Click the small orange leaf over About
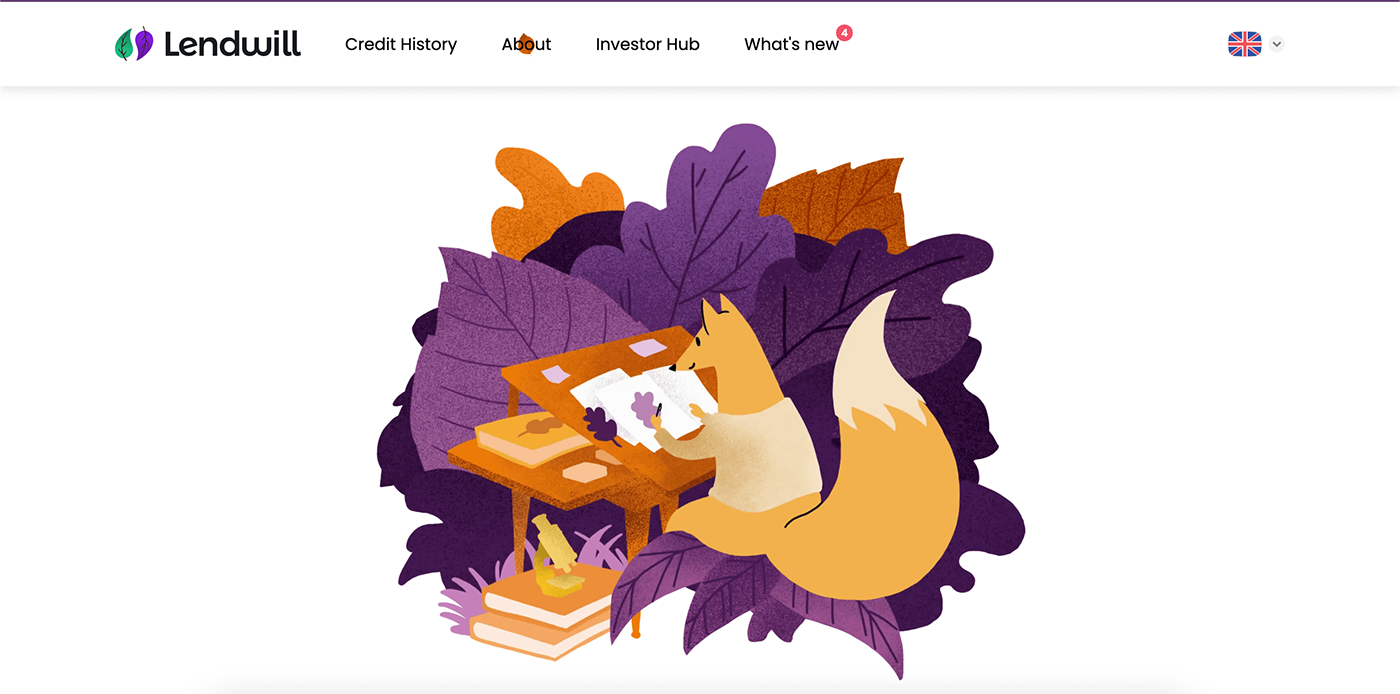The height and width of the screenshot is (694, 1400). coord(526,43)
